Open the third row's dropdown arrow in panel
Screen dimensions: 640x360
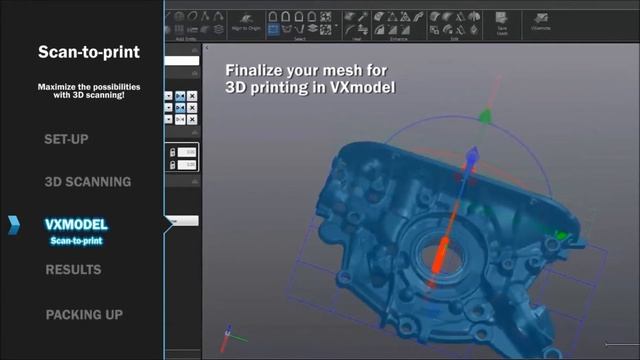(x=169, y=120)
